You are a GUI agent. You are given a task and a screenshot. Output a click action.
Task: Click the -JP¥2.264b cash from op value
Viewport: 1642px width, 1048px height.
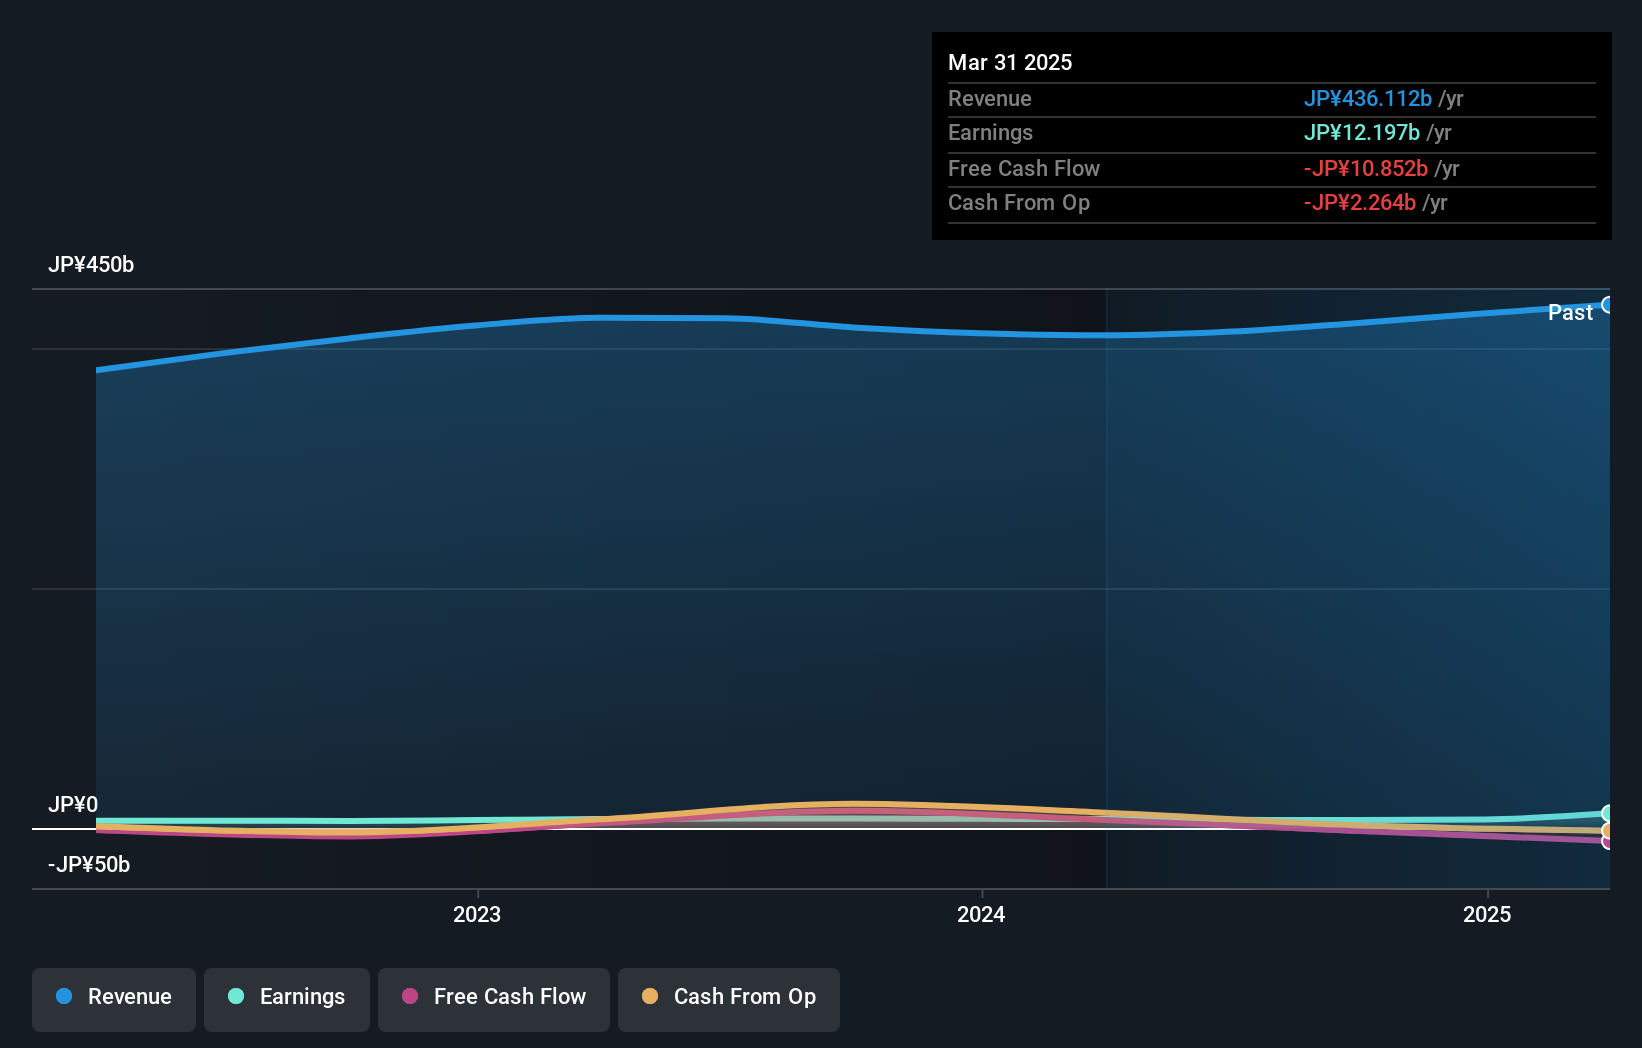click(x=1359, y=202)
